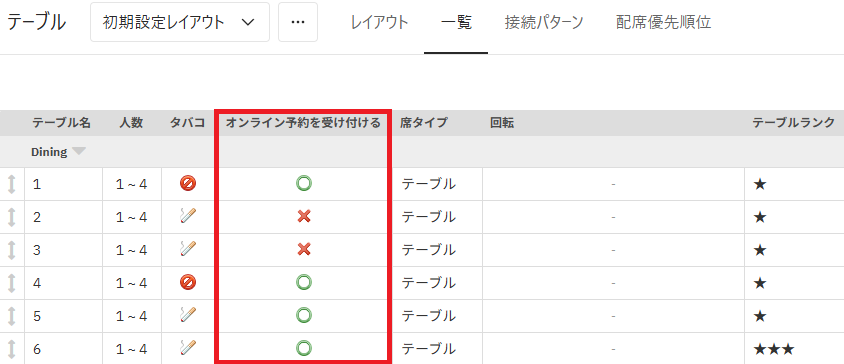Click the reorder handle for table 1
This screenshot has width=844, height=364.
pos(12,184)
